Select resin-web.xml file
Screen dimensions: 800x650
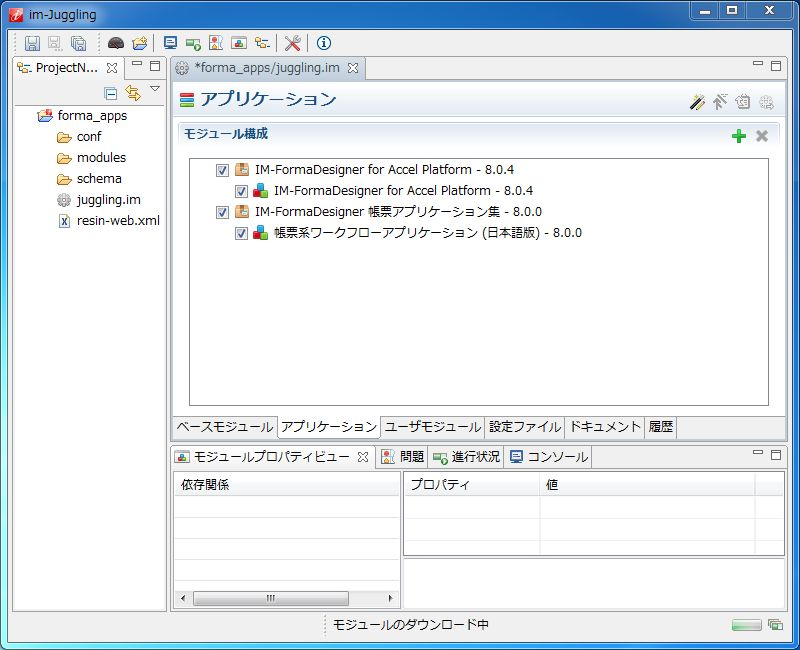[x=118, y=221]
